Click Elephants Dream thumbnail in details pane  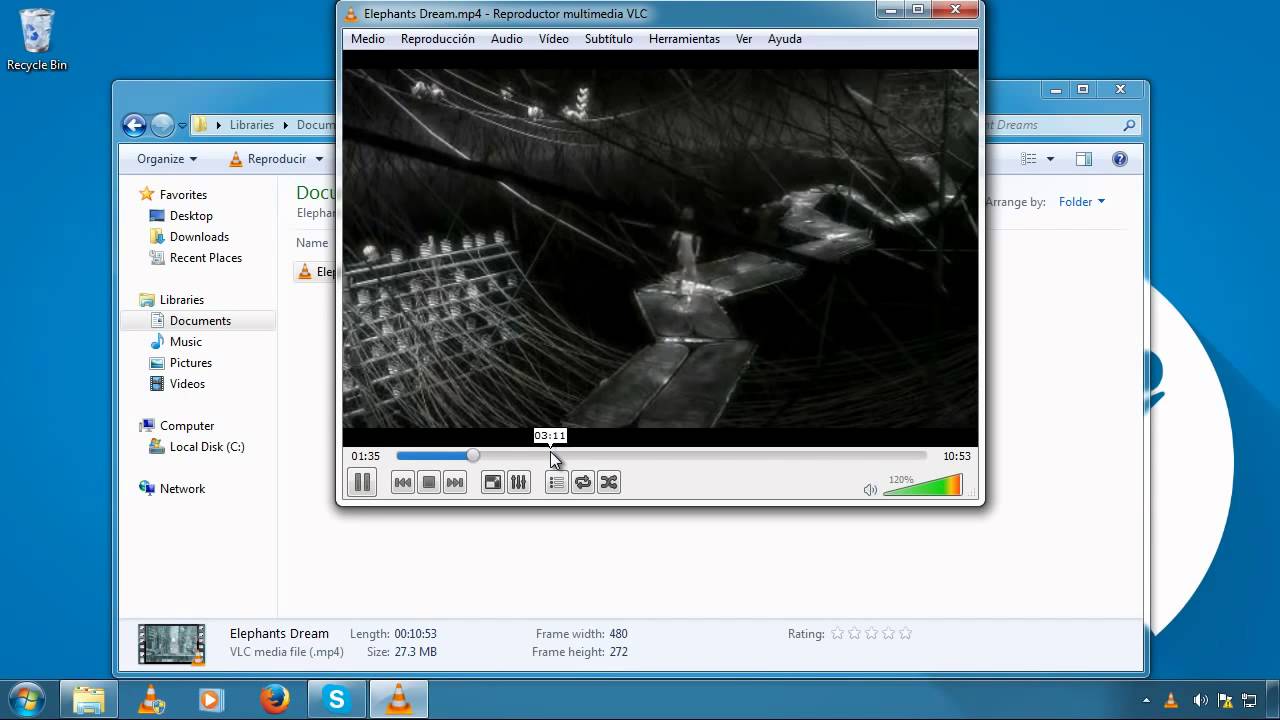pos(172,645)
